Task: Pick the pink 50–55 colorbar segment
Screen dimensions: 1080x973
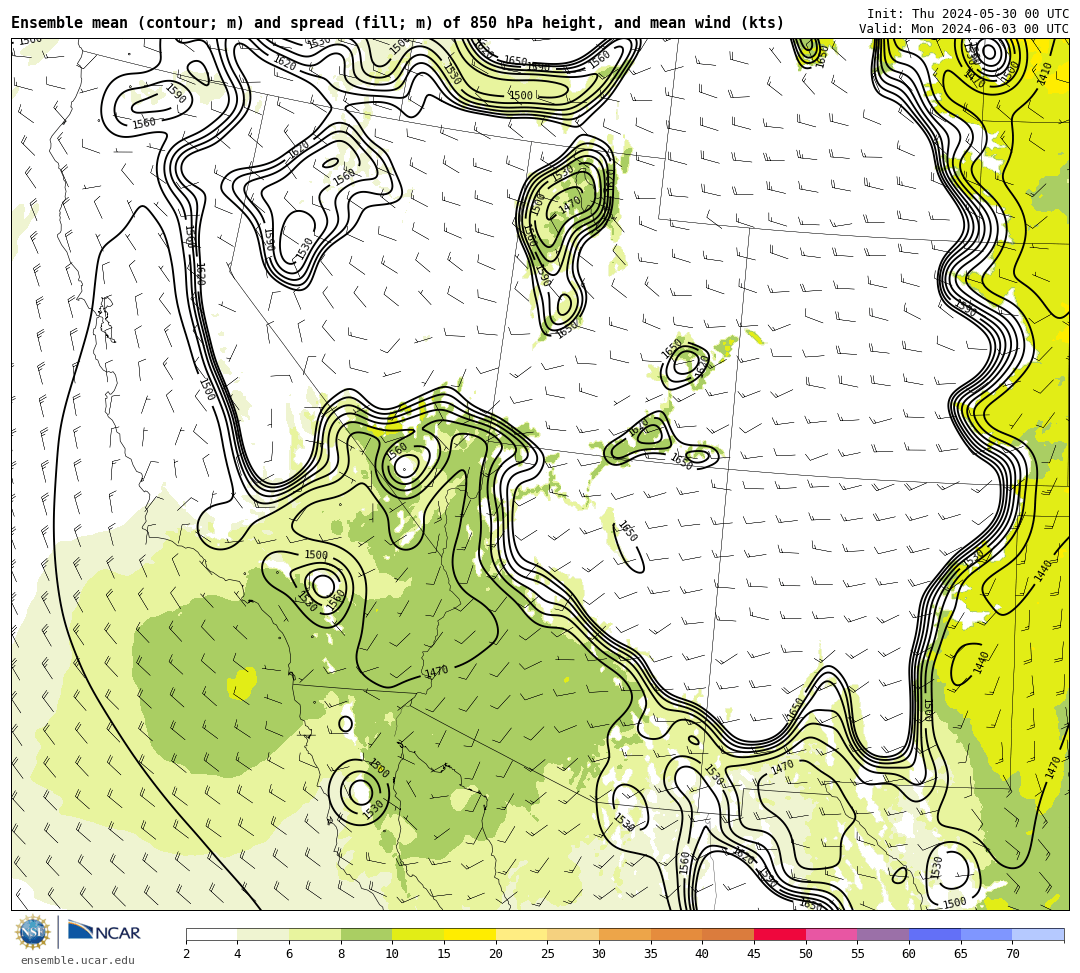Action: 831,934
